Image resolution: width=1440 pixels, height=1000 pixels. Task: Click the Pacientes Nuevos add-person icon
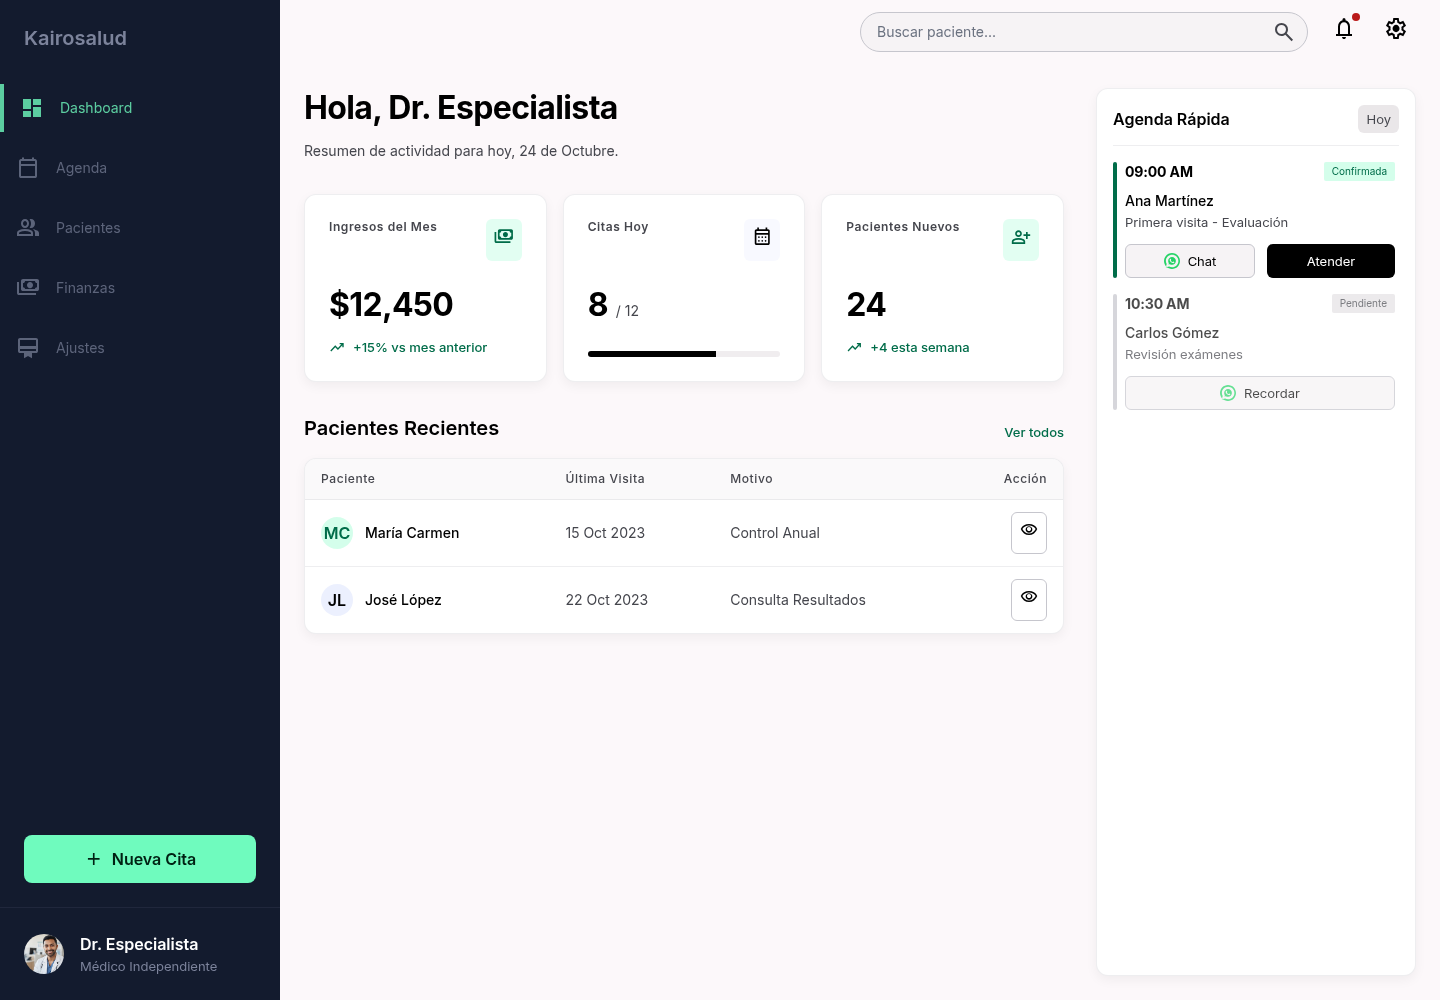(x=1021, y=239)
